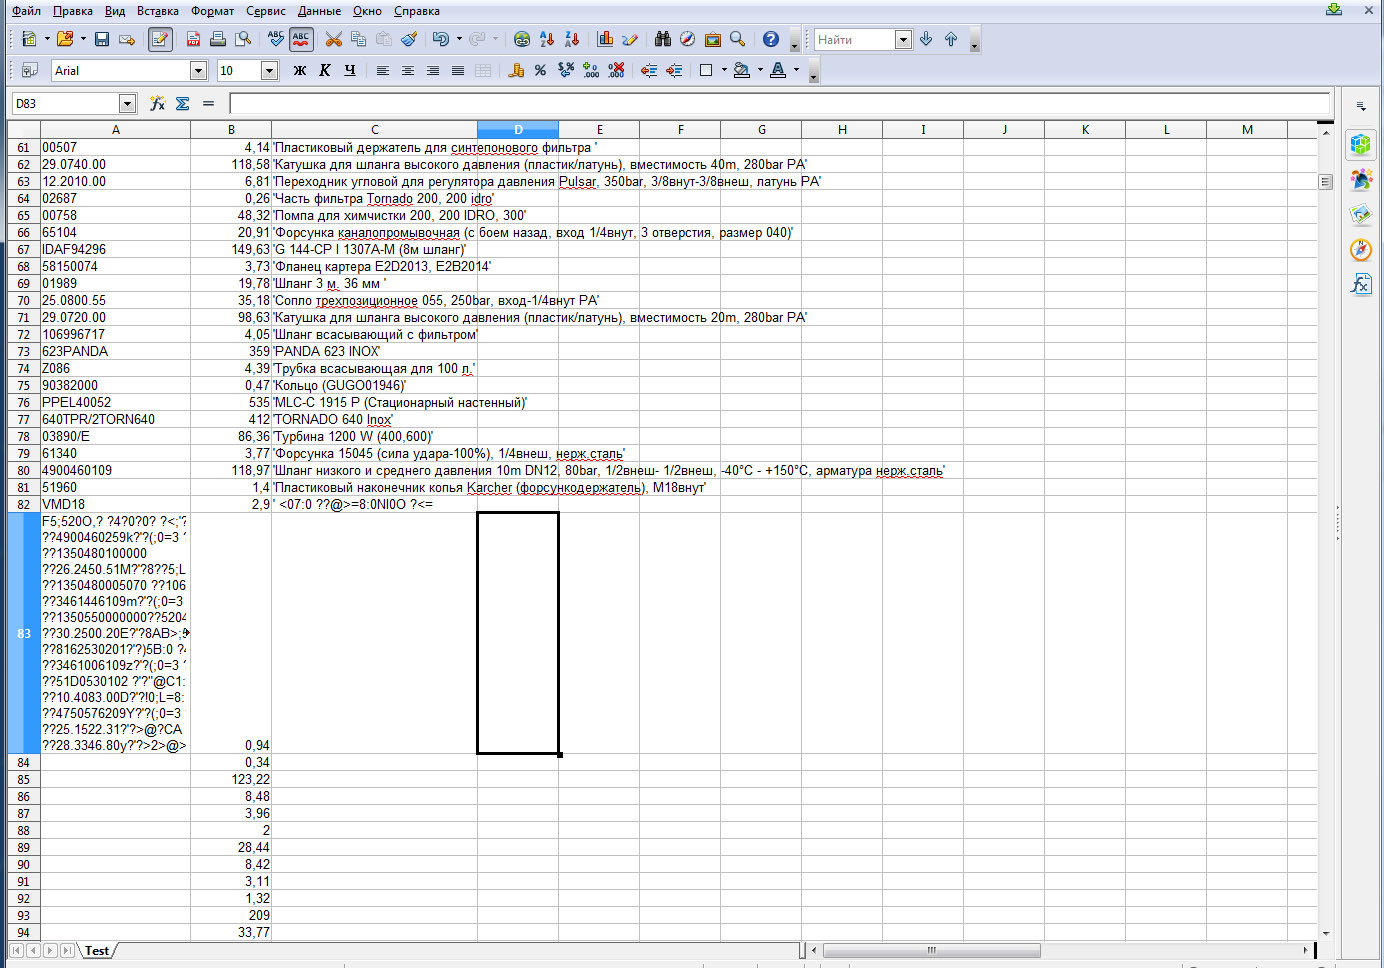Open Find & Replace binoculars icon
The image size is (1384, 968).
pyautogui.click(x=663, y=39)
